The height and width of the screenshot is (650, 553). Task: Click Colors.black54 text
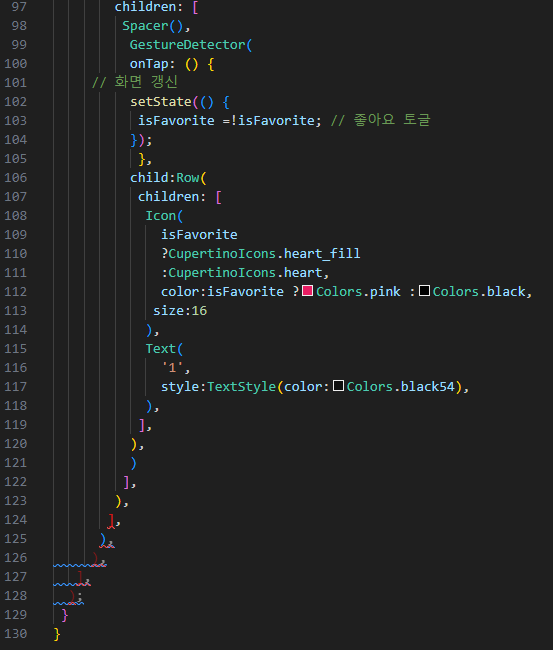click(x=400, y=387)
